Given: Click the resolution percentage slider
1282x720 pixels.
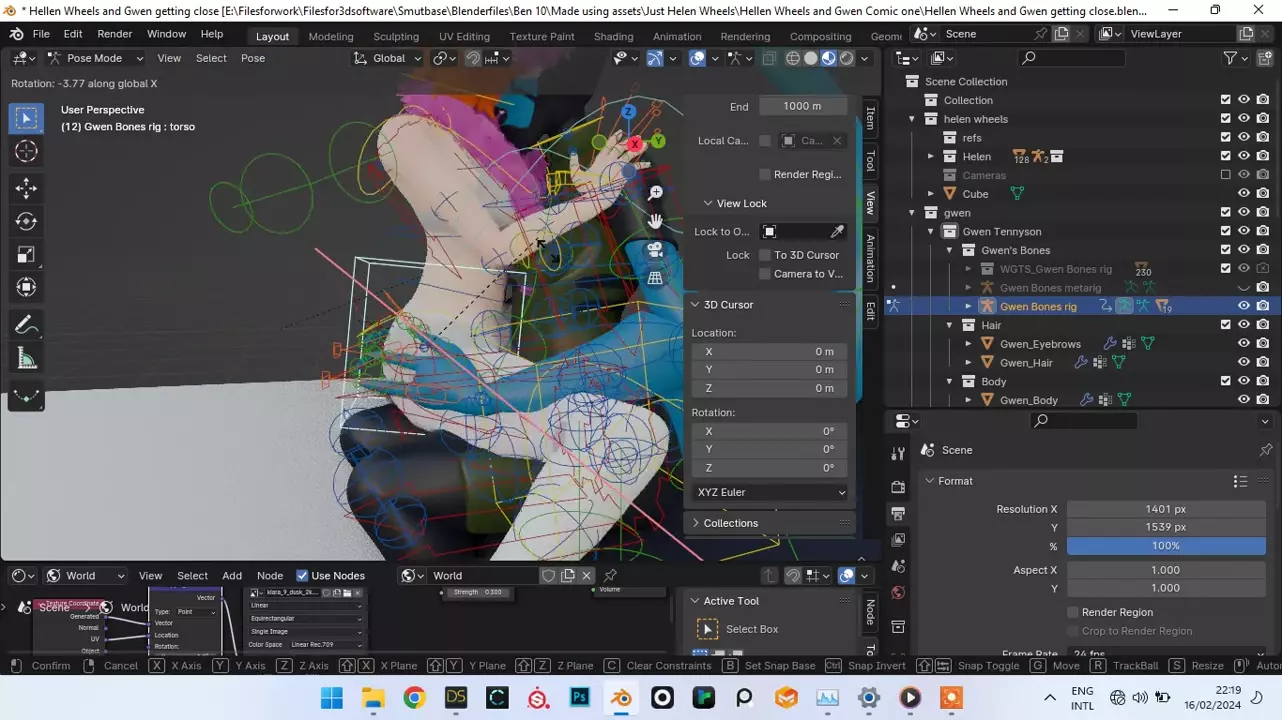Looking at the screenshot, I should pyautogui.click(x=1165, y=546).
